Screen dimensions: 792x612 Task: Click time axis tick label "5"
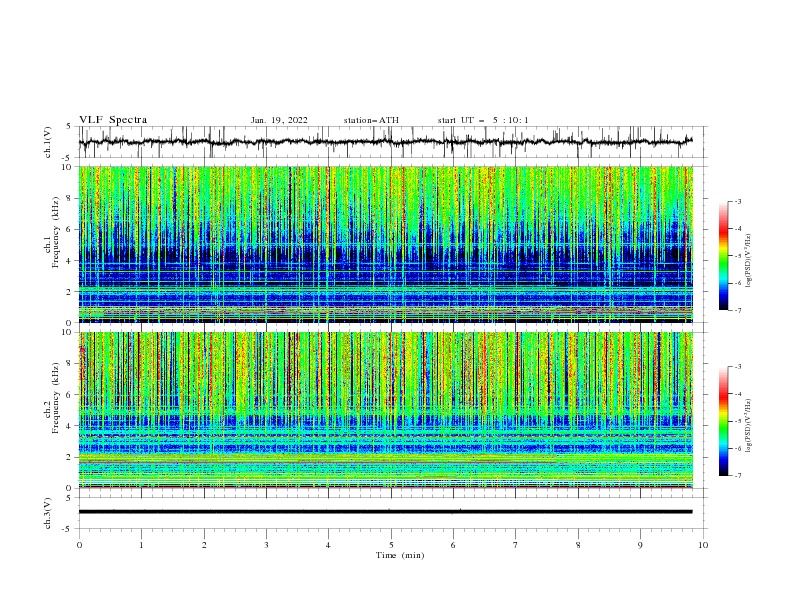point(391,545)
